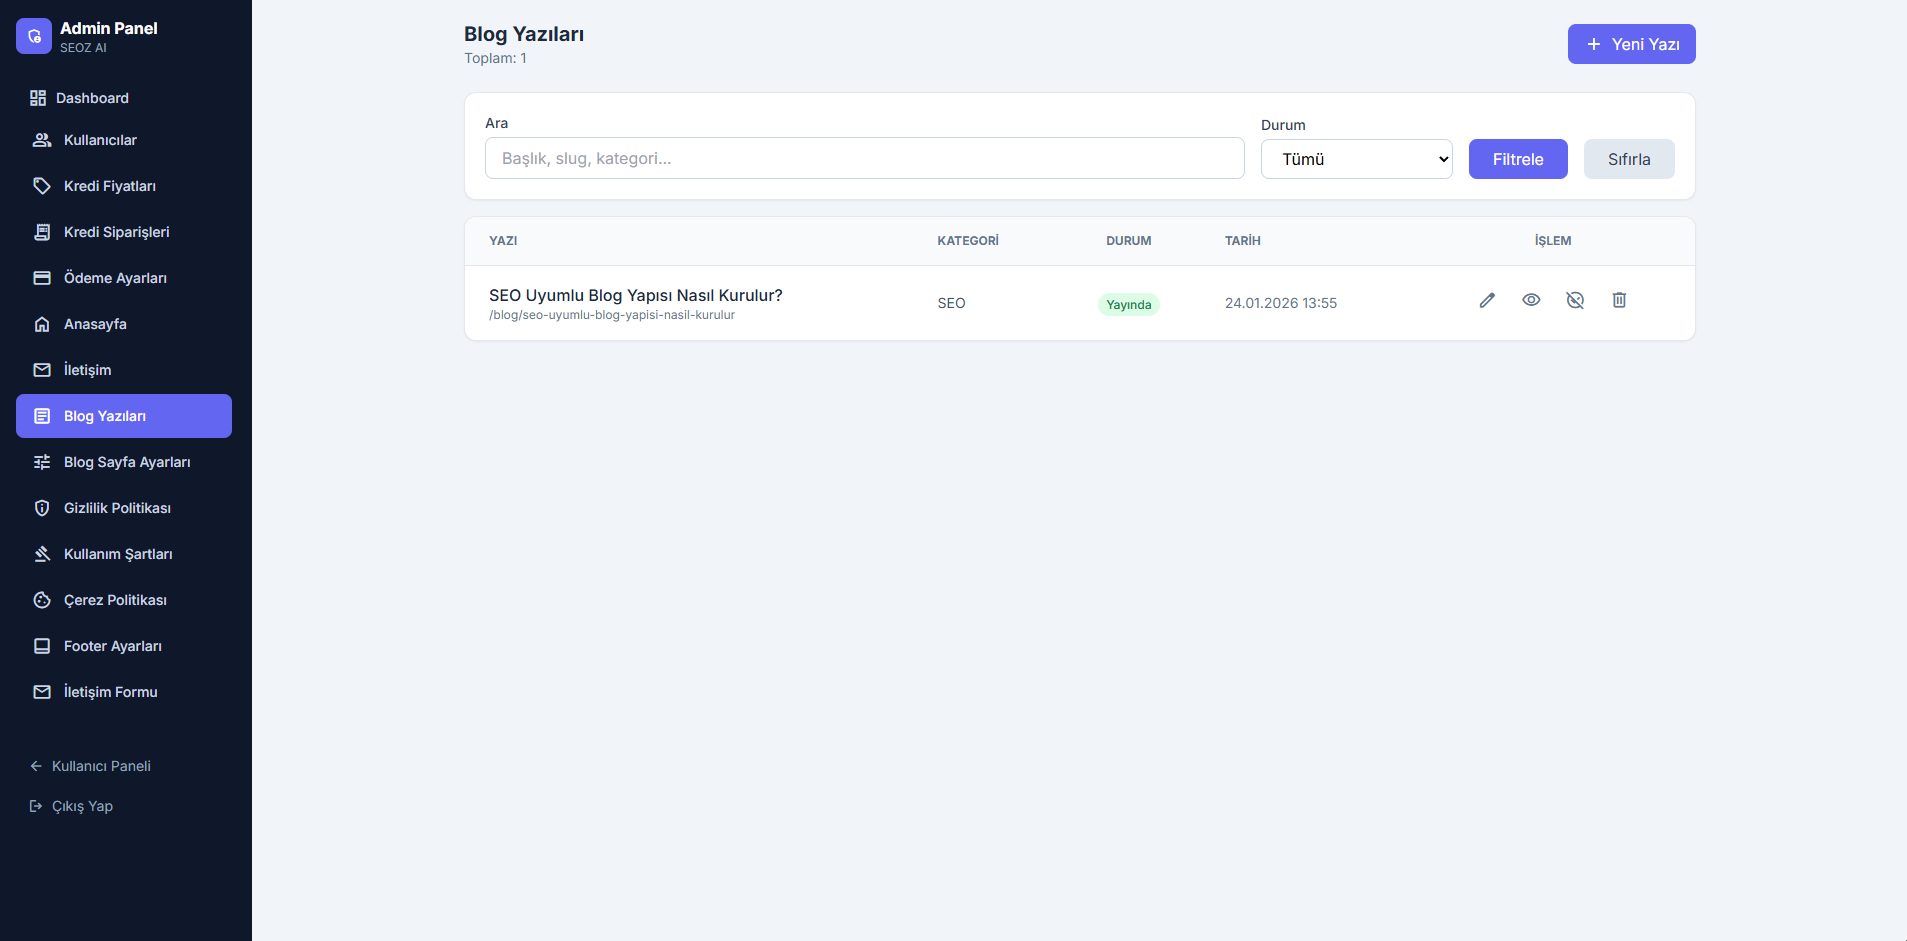Click the Yayında status badge
The image size is (1907, 941).
(x=1129, y=304)
